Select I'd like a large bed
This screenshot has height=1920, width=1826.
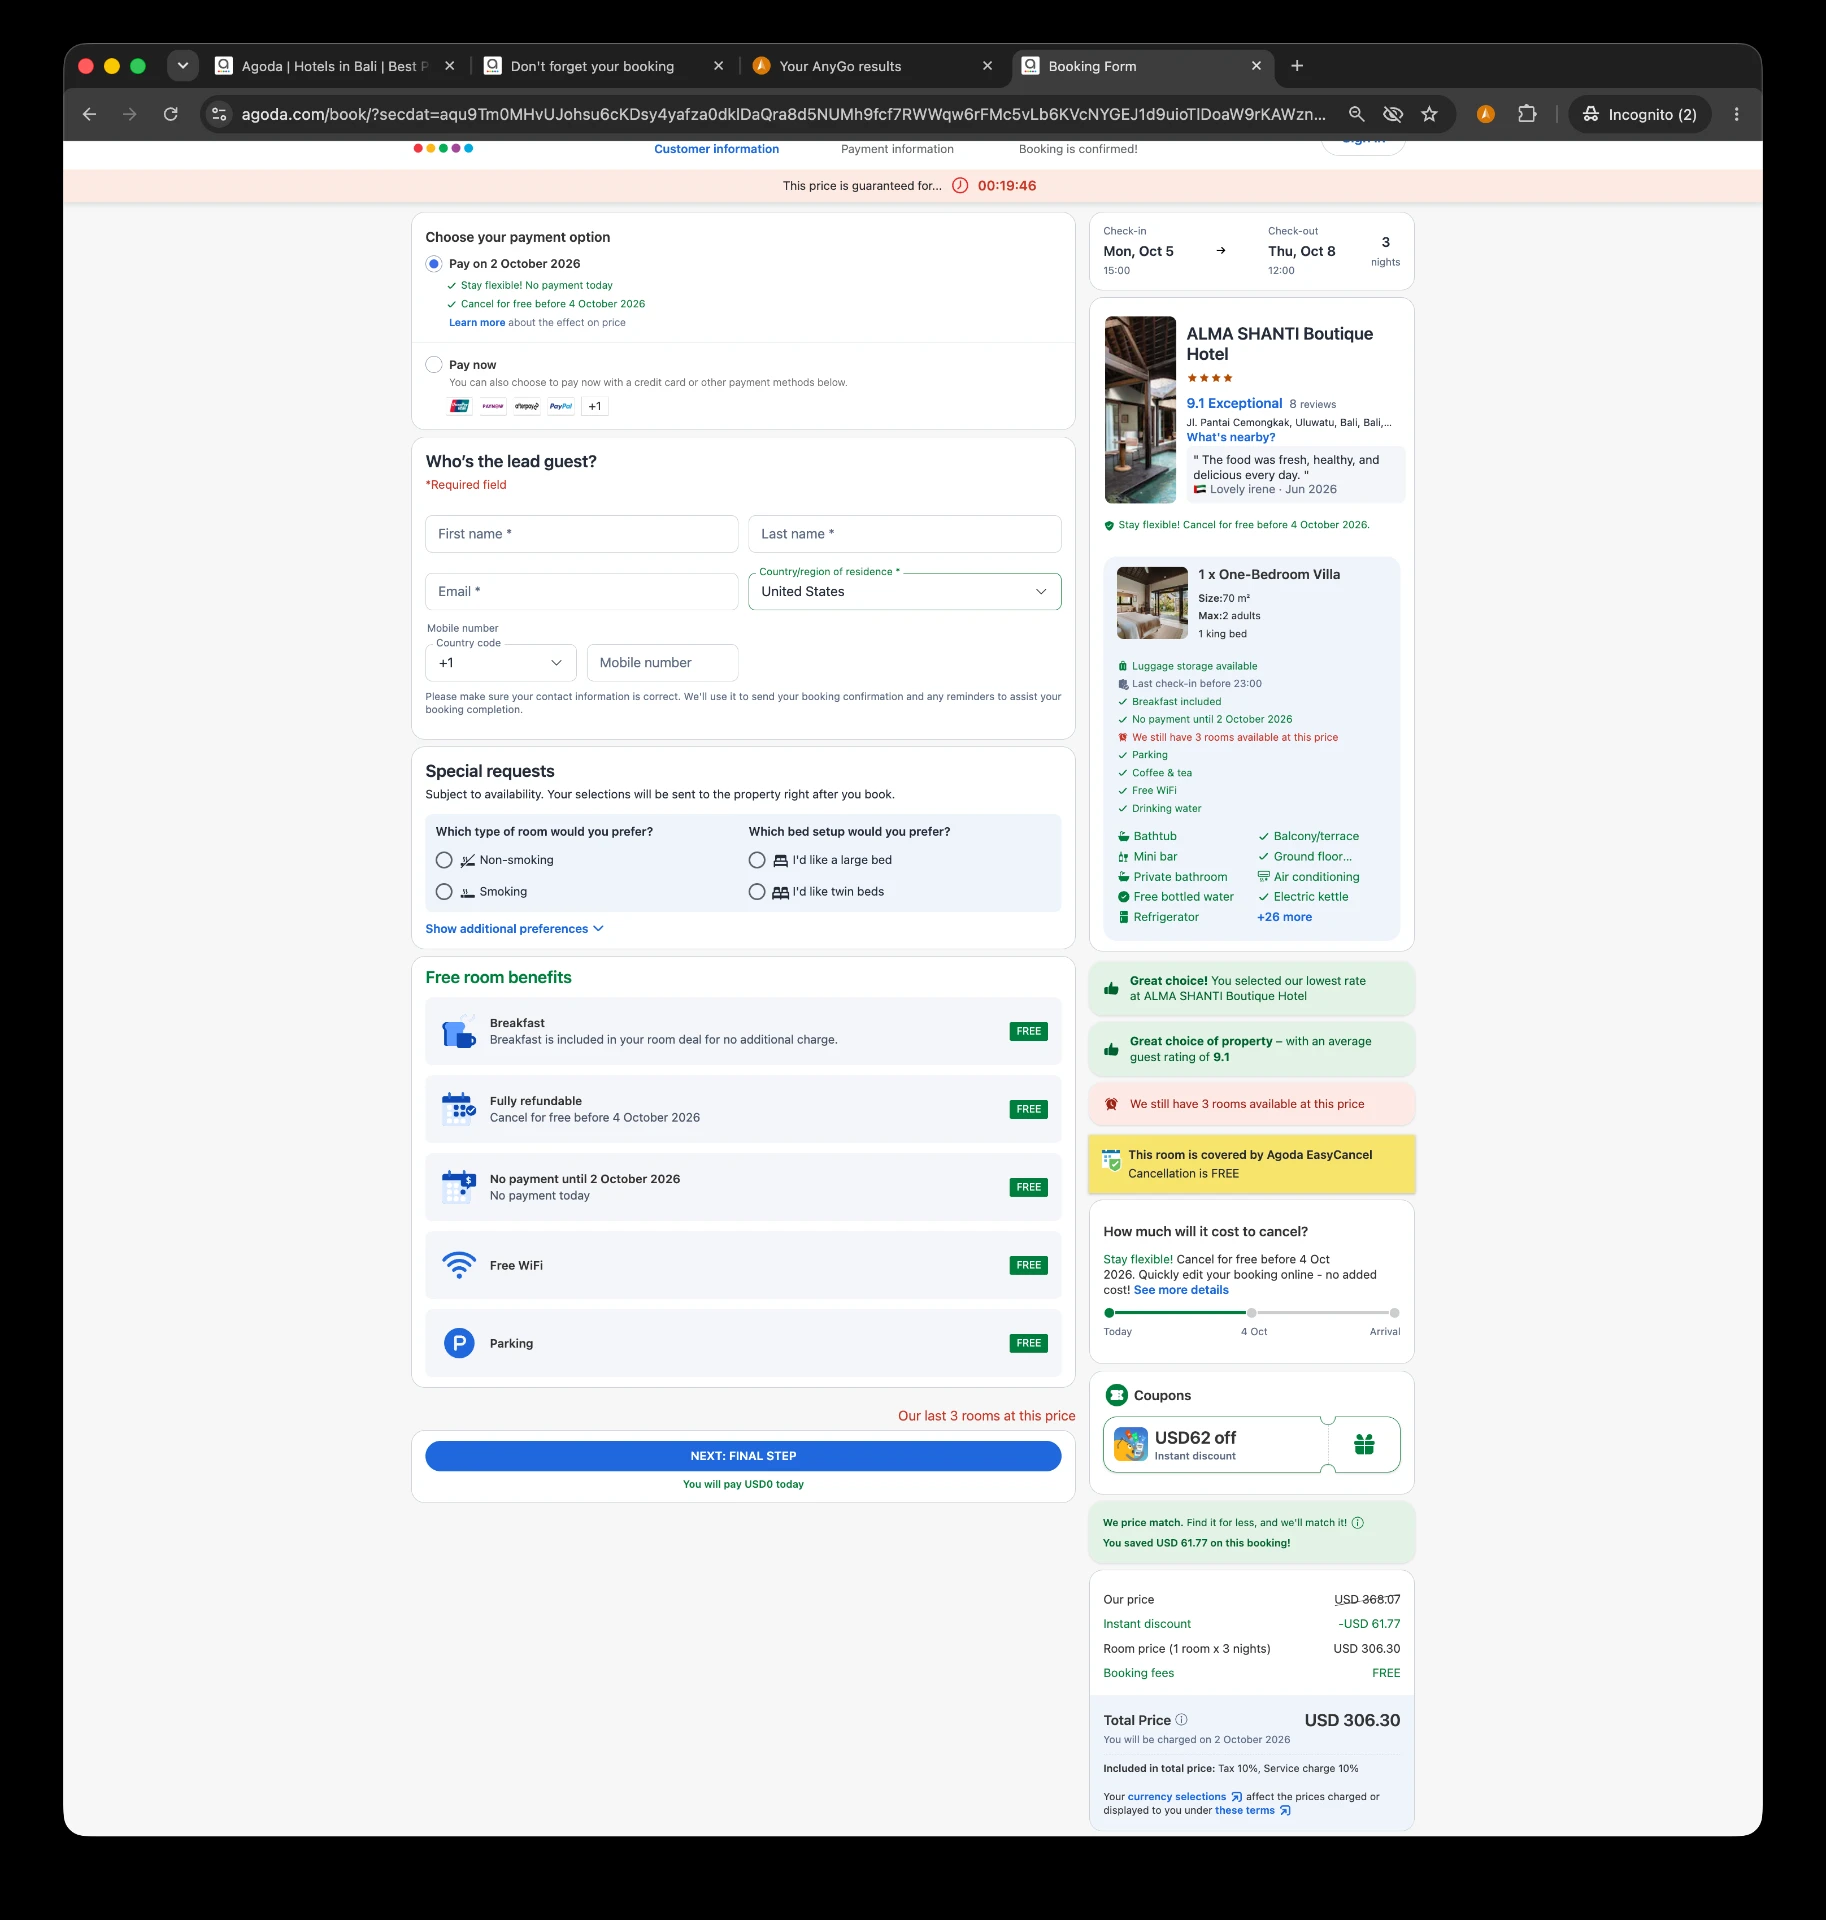coord(757,860)
